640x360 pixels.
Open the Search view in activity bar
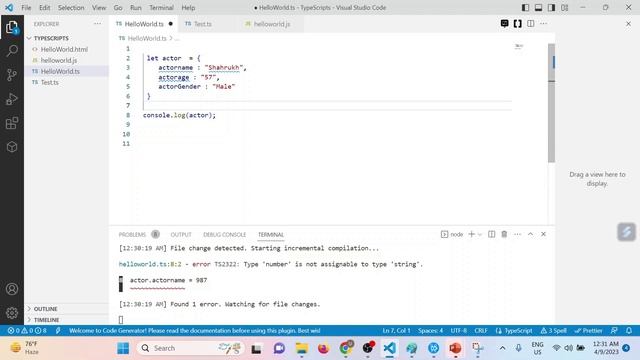pyautogui.click(x=12, y=51)
